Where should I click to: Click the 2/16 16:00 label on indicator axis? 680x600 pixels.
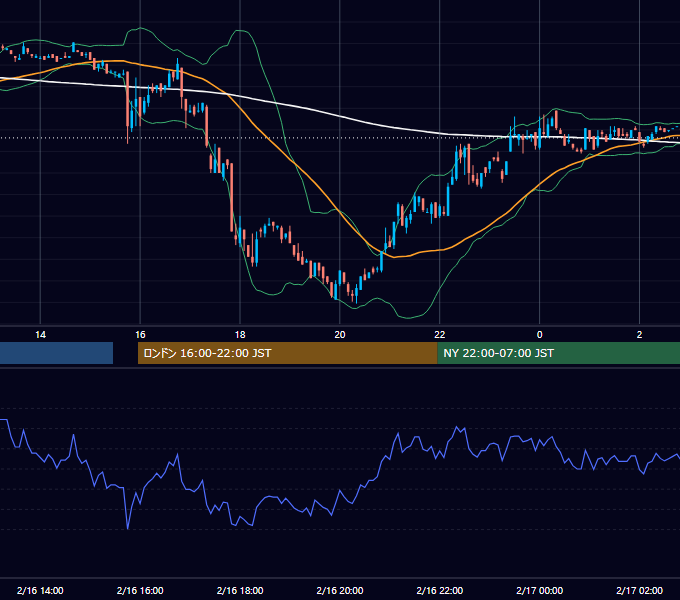tap(140, 590)
